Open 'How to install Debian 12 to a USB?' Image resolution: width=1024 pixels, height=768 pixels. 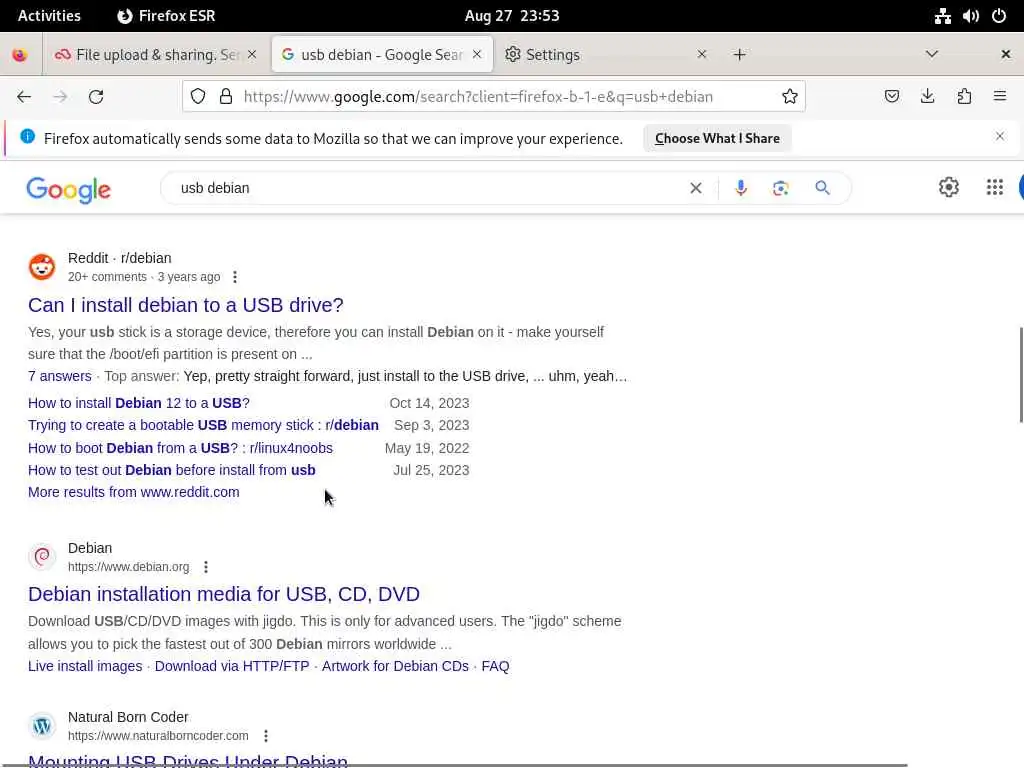pos(138,403)
